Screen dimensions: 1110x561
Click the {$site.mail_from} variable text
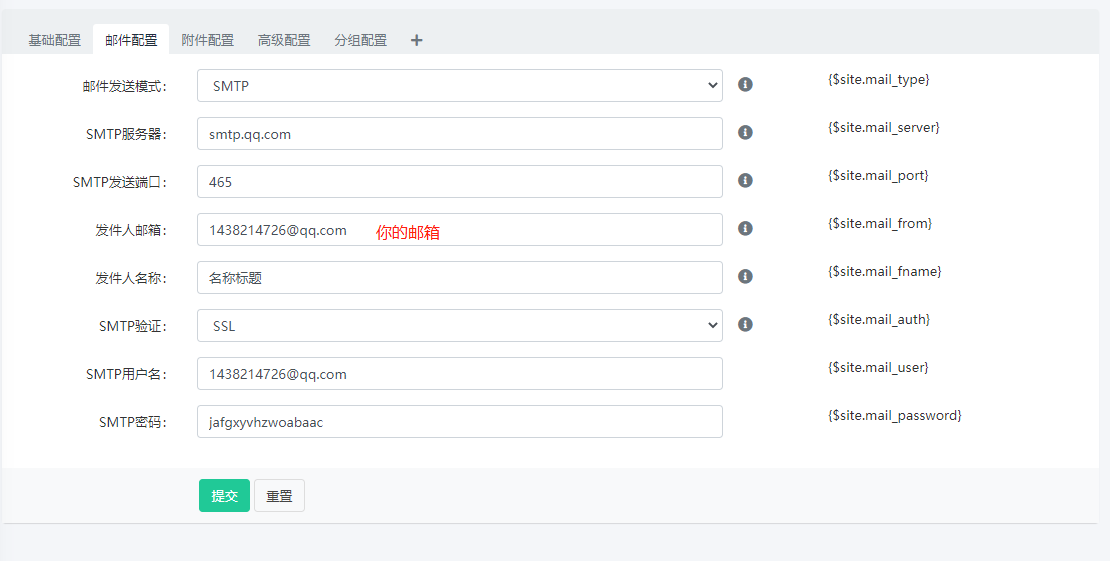tap(880, 223)
